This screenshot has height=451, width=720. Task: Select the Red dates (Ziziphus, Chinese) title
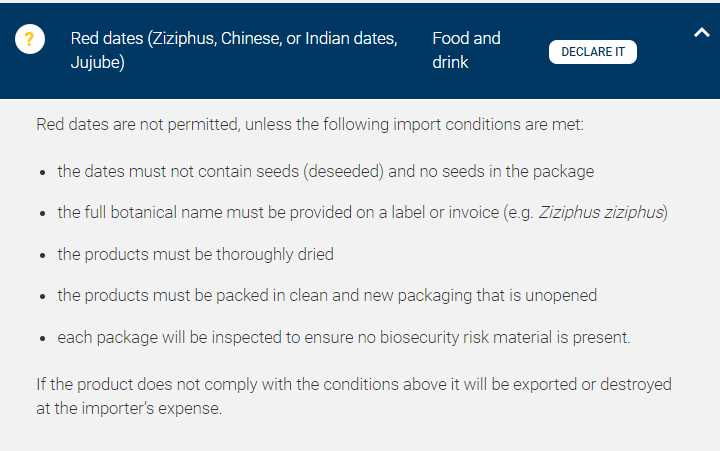[x=234, y=50]
